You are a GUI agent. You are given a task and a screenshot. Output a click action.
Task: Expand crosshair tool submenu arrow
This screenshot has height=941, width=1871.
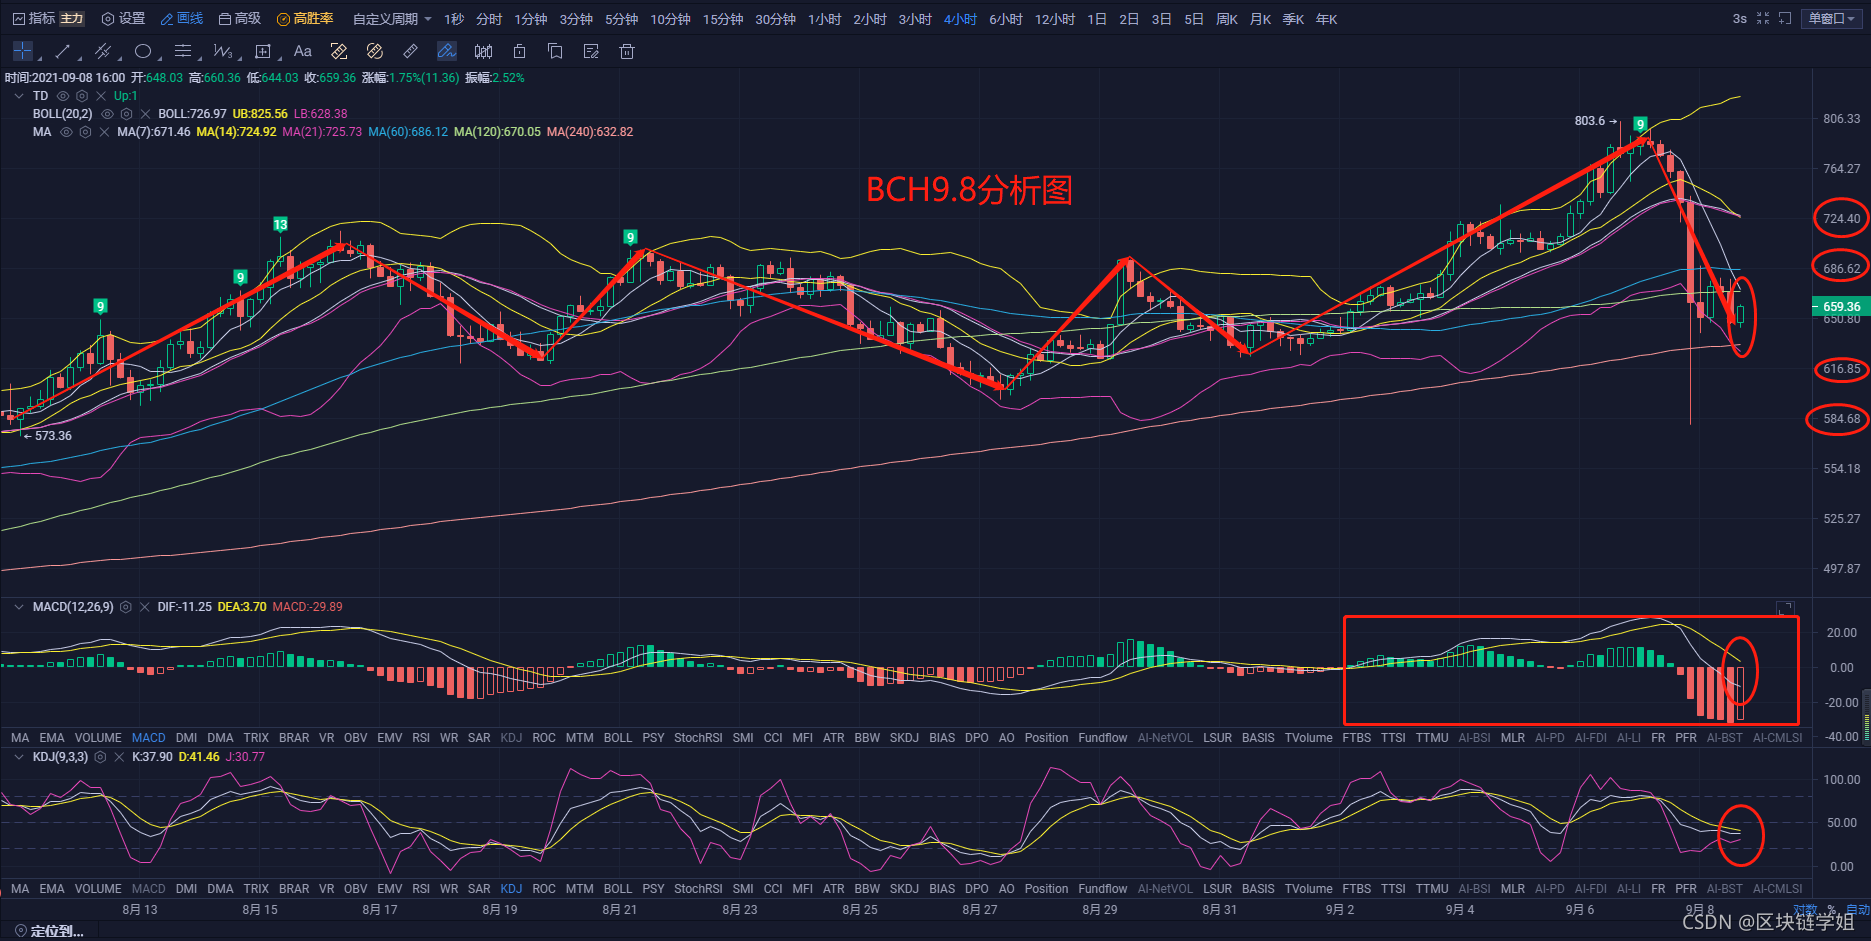[x=40, y=58]
